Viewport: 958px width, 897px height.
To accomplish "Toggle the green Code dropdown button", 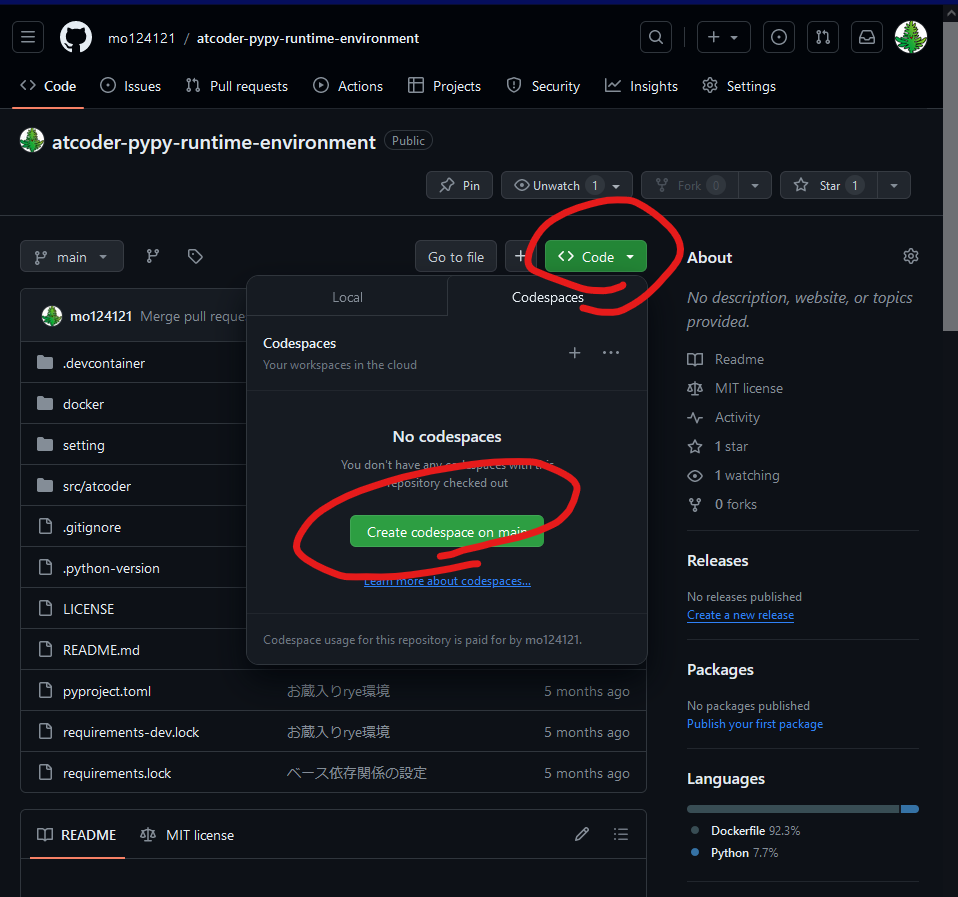I will pyautogui.click(x=596, y=257).
